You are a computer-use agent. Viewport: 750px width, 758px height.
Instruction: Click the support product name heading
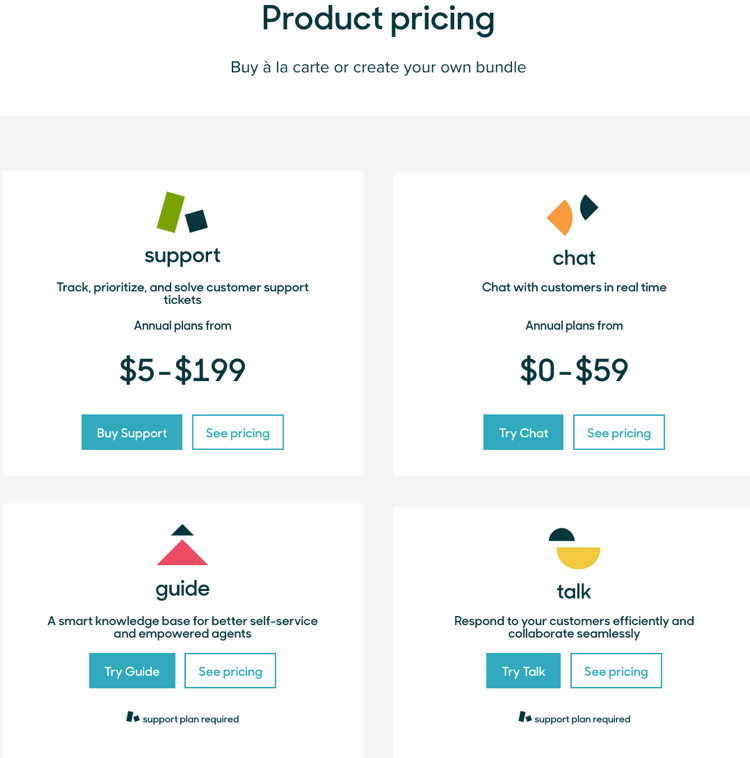[182, 256]
